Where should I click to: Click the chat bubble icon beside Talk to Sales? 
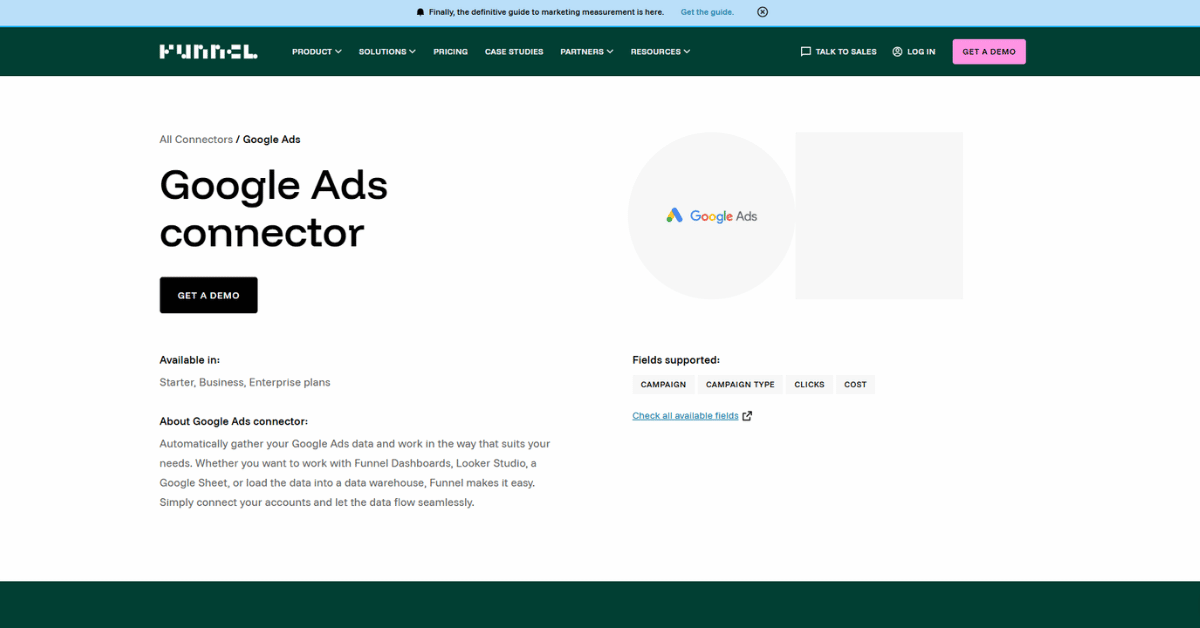point(806,51)
